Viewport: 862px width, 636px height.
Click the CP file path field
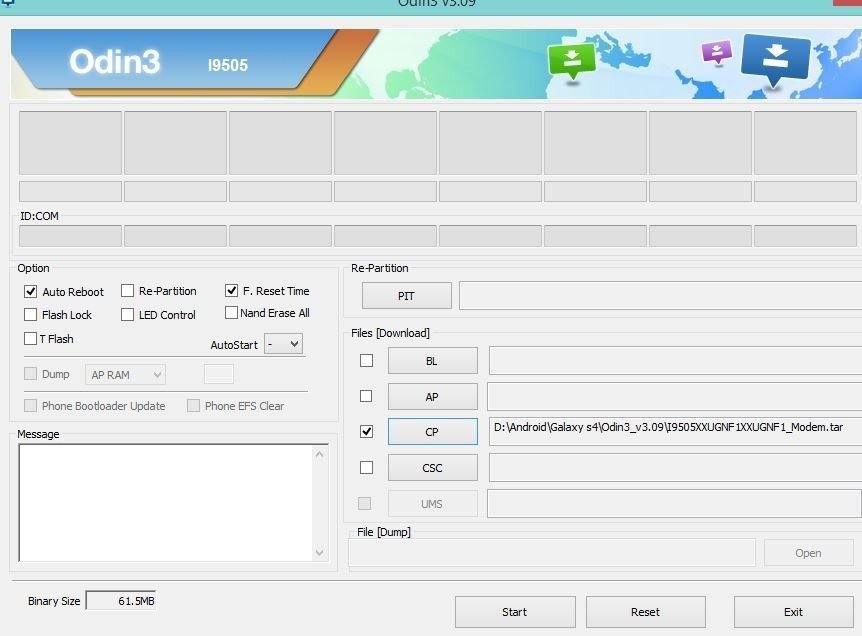[x=675, y=431]
